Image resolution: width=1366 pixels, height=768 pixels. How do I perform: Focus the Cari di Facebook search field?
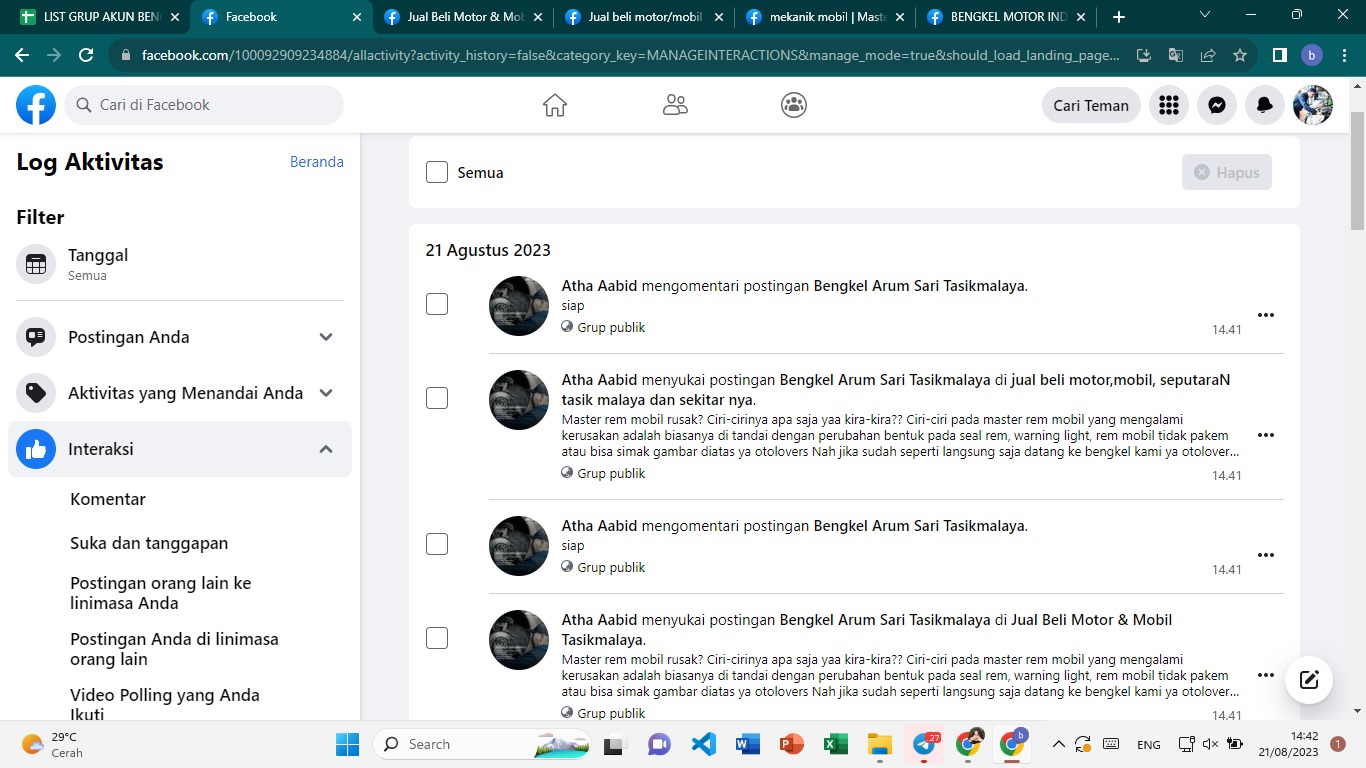(204, 105)
